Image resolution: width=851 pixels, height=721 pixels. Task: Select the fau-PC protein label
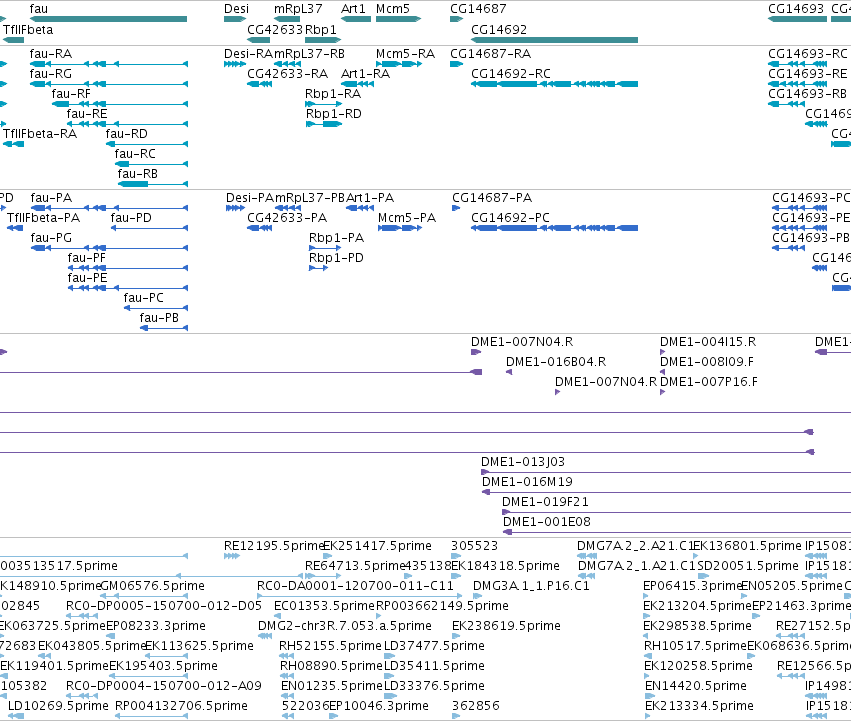point(143,298)
